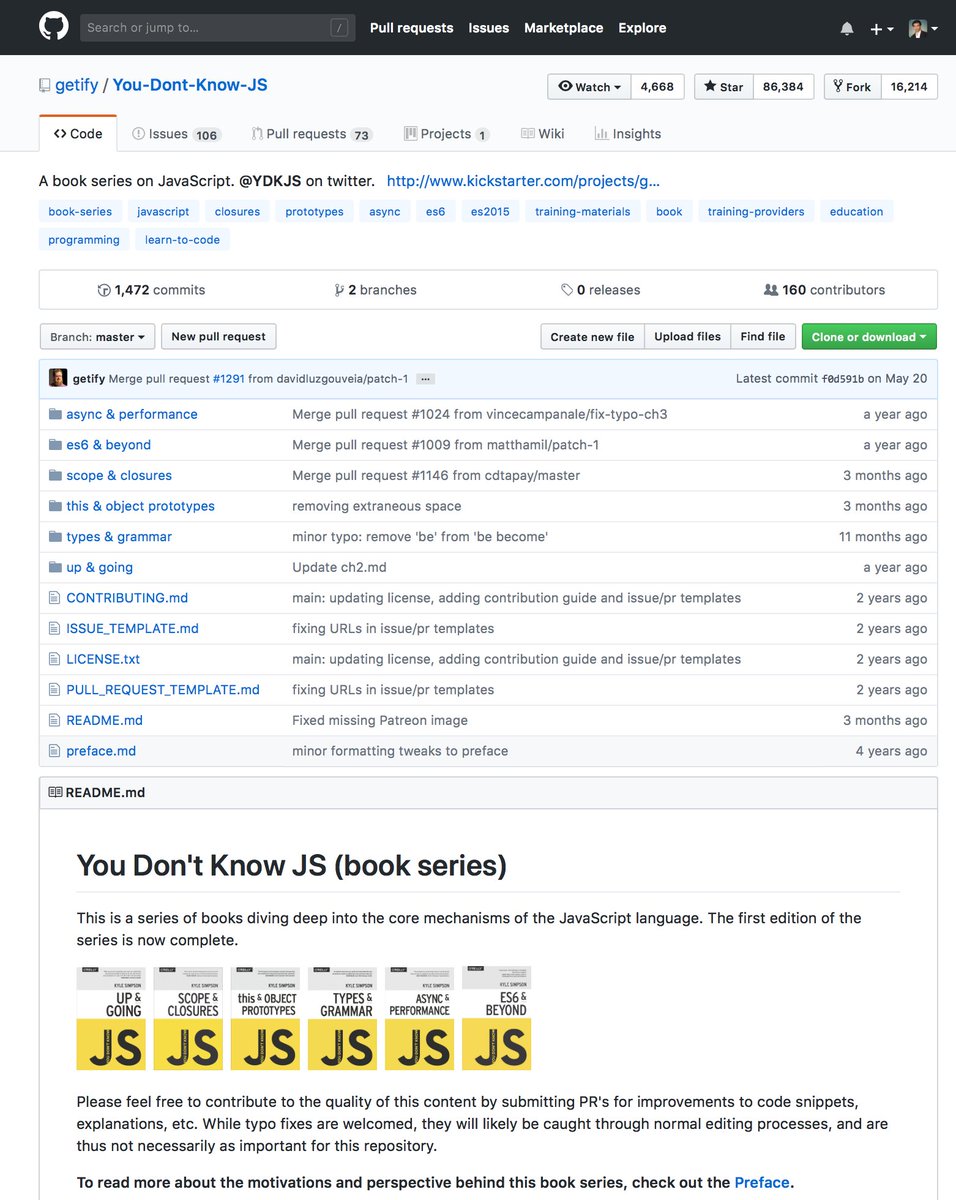Open notifications bell icon
Viewport: 956px width, 1200px height.
pyautogui.click(x=847, y=29)
